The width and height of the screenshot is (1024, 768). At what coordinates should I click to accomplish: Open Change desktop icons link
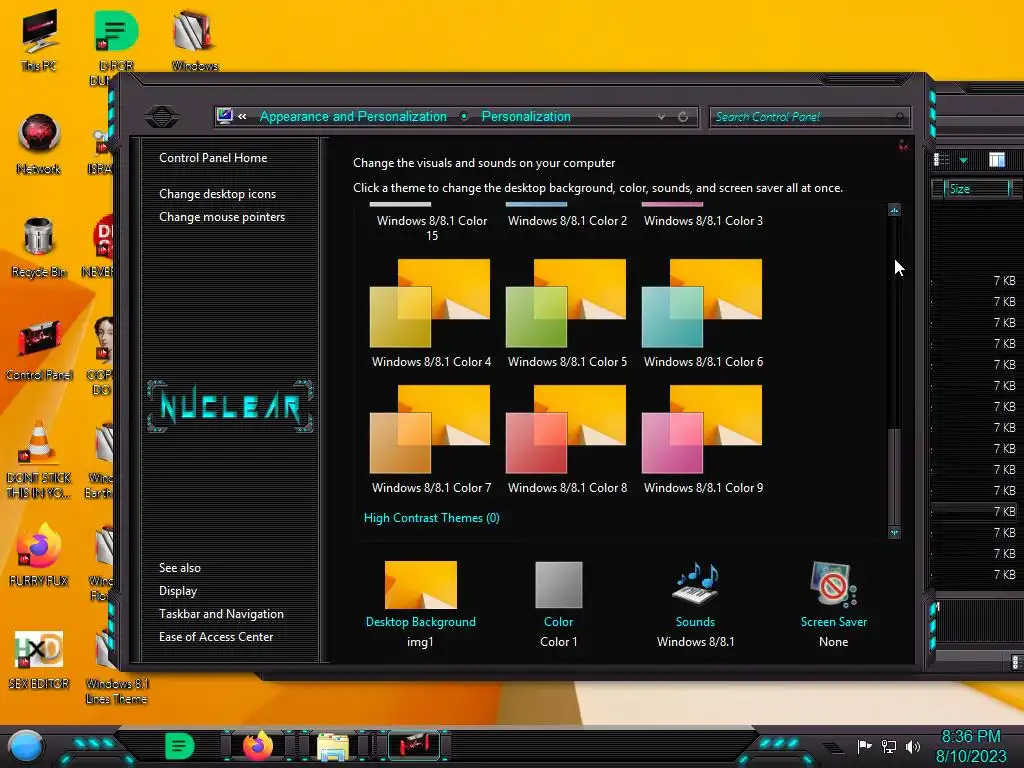(217, 194)
